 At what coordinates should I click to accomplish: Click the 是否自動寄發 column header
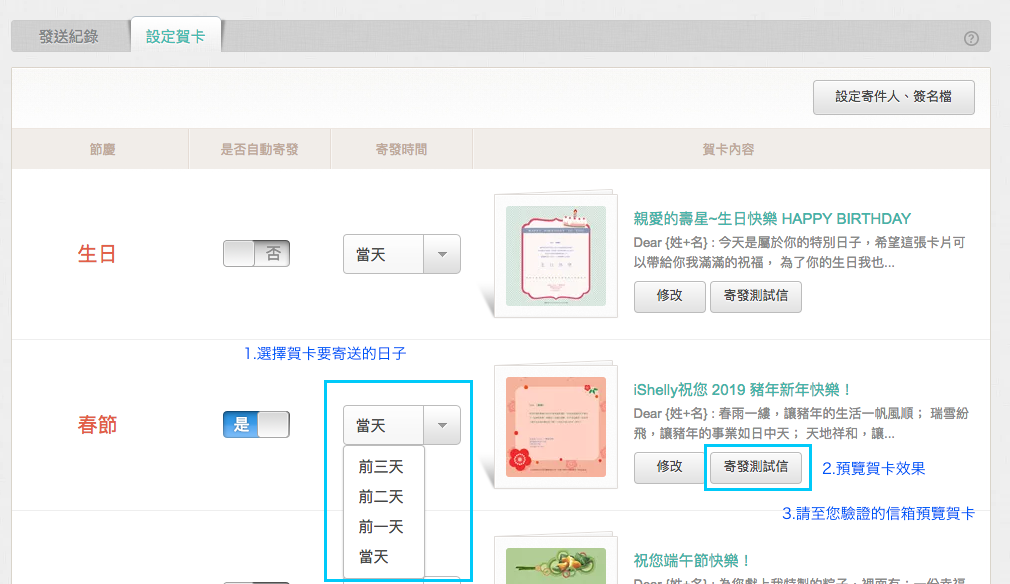[x=260, y=150]
